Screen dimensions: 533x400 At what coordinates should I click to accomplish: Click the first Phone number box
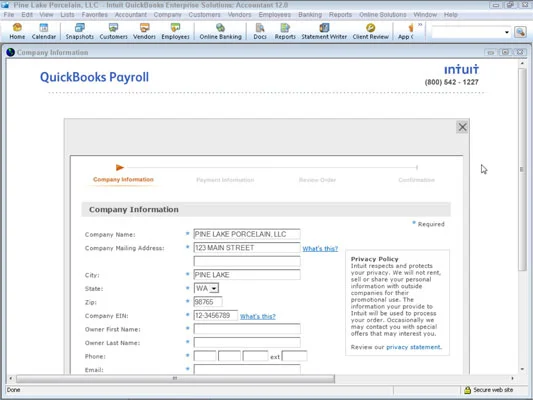205,356
